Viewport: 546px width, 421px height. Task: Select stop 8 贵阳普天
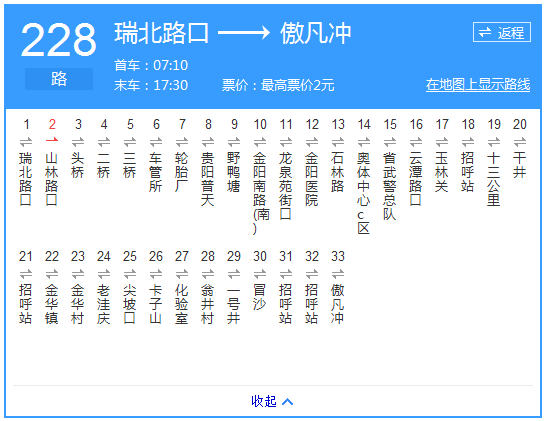pos(208,179)
